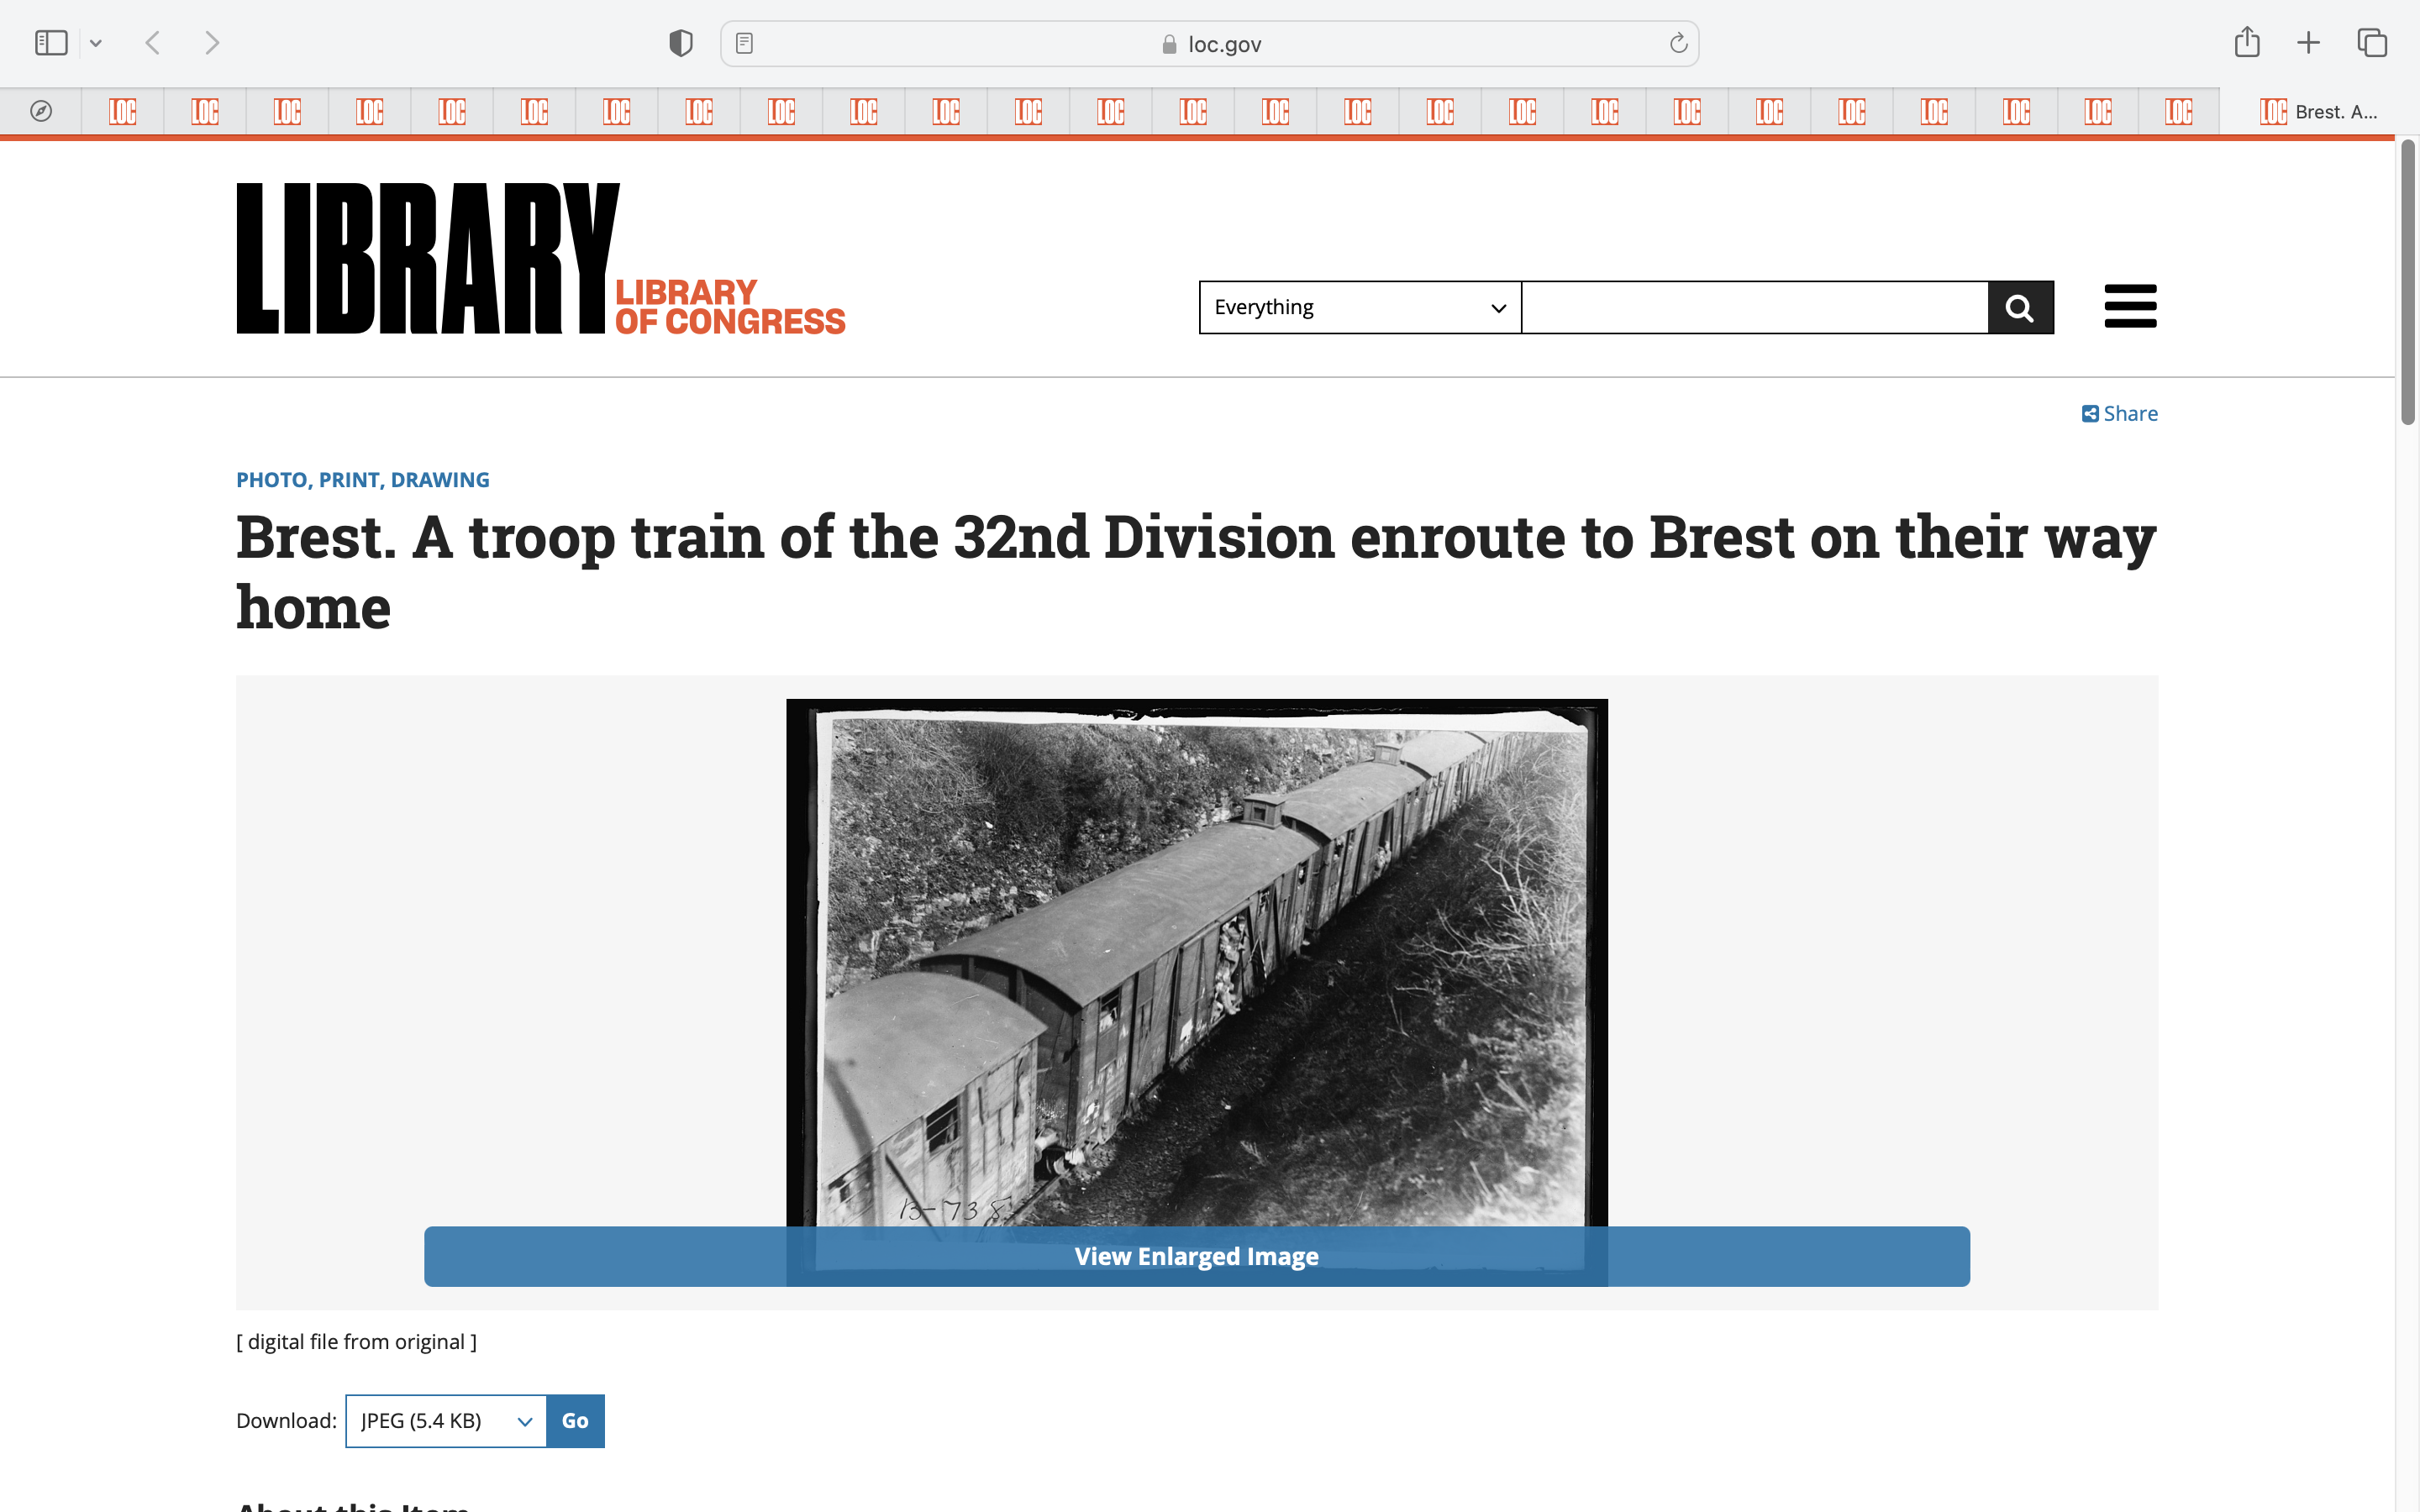Click the Library of Congress logo
Image resolution: width=2420 pixels, height=1512 pixels.
point(540,258)
